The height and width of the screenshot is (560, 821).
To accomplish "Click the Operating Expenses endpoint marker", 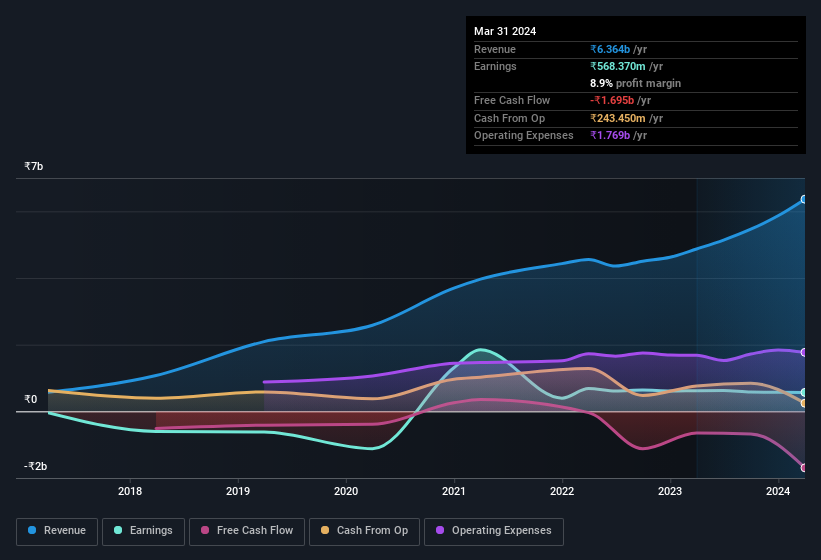I will click(804, 352).
